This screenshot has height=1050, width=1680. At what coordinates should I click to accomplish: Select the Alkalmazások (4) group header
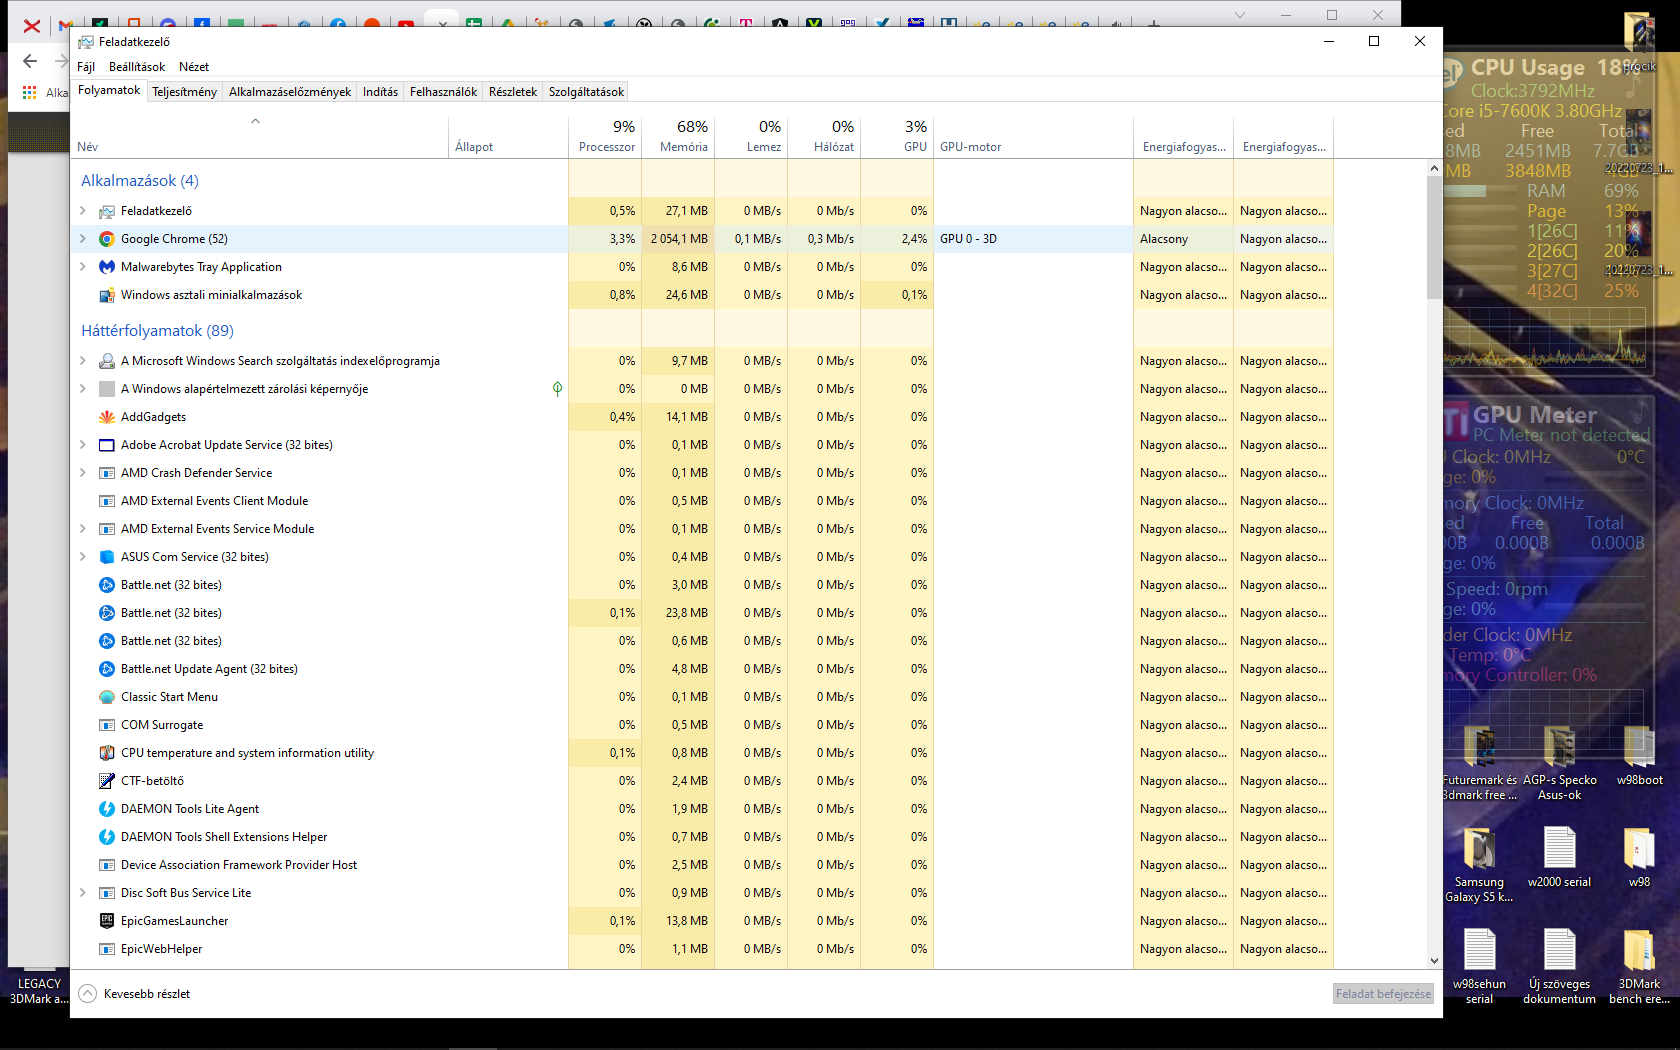[x=140, y=181]
